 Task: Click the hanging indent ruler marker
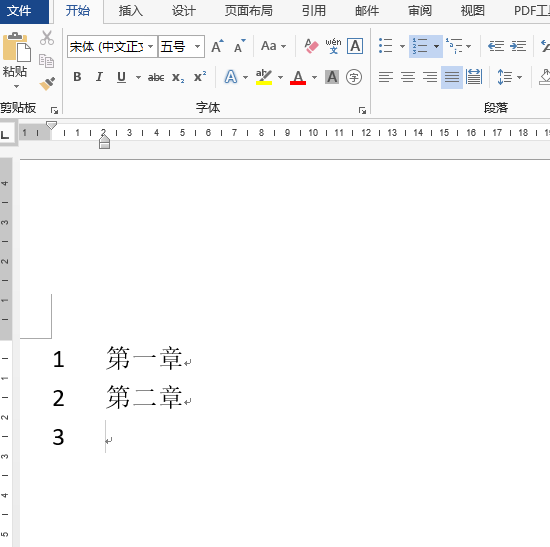tap(104, 140)
